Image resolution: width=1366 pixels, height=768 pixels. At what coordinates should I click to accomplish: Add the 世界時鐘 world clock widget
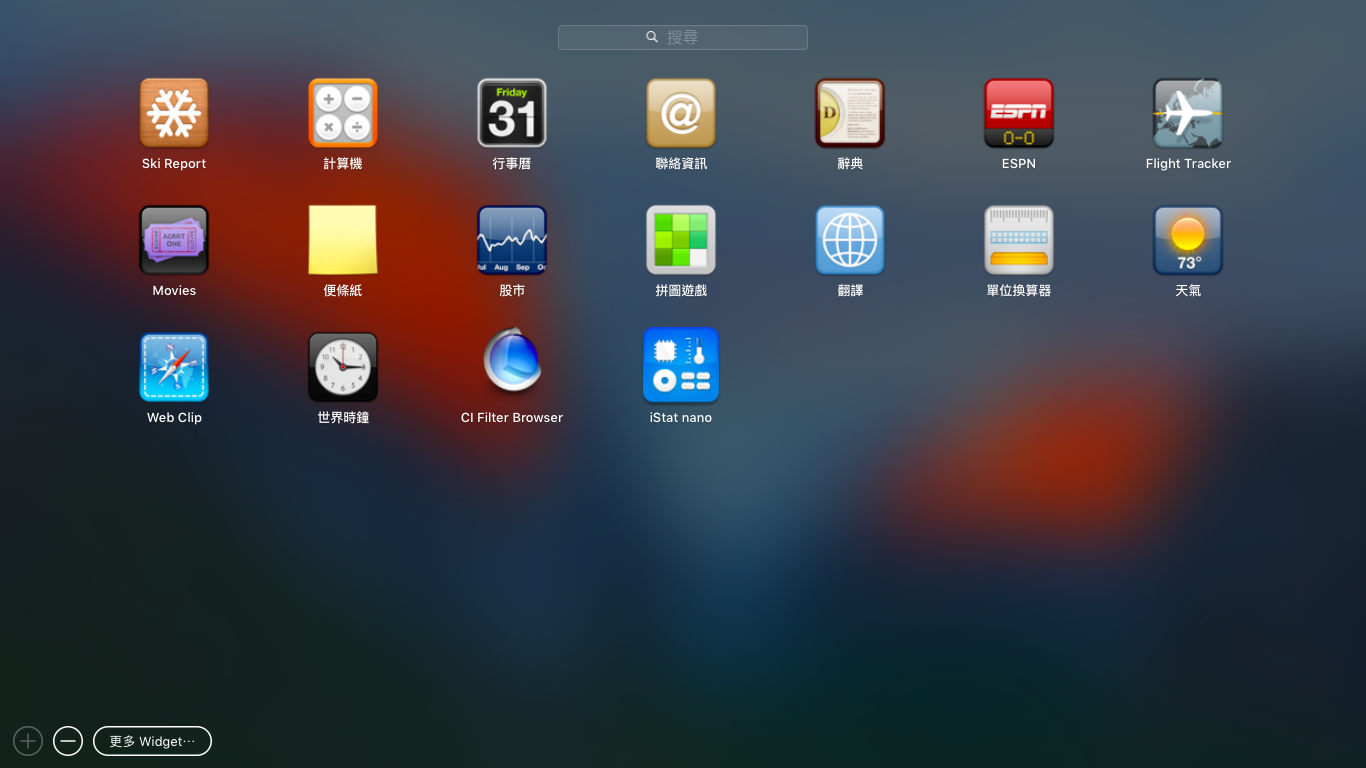point(343,367)
